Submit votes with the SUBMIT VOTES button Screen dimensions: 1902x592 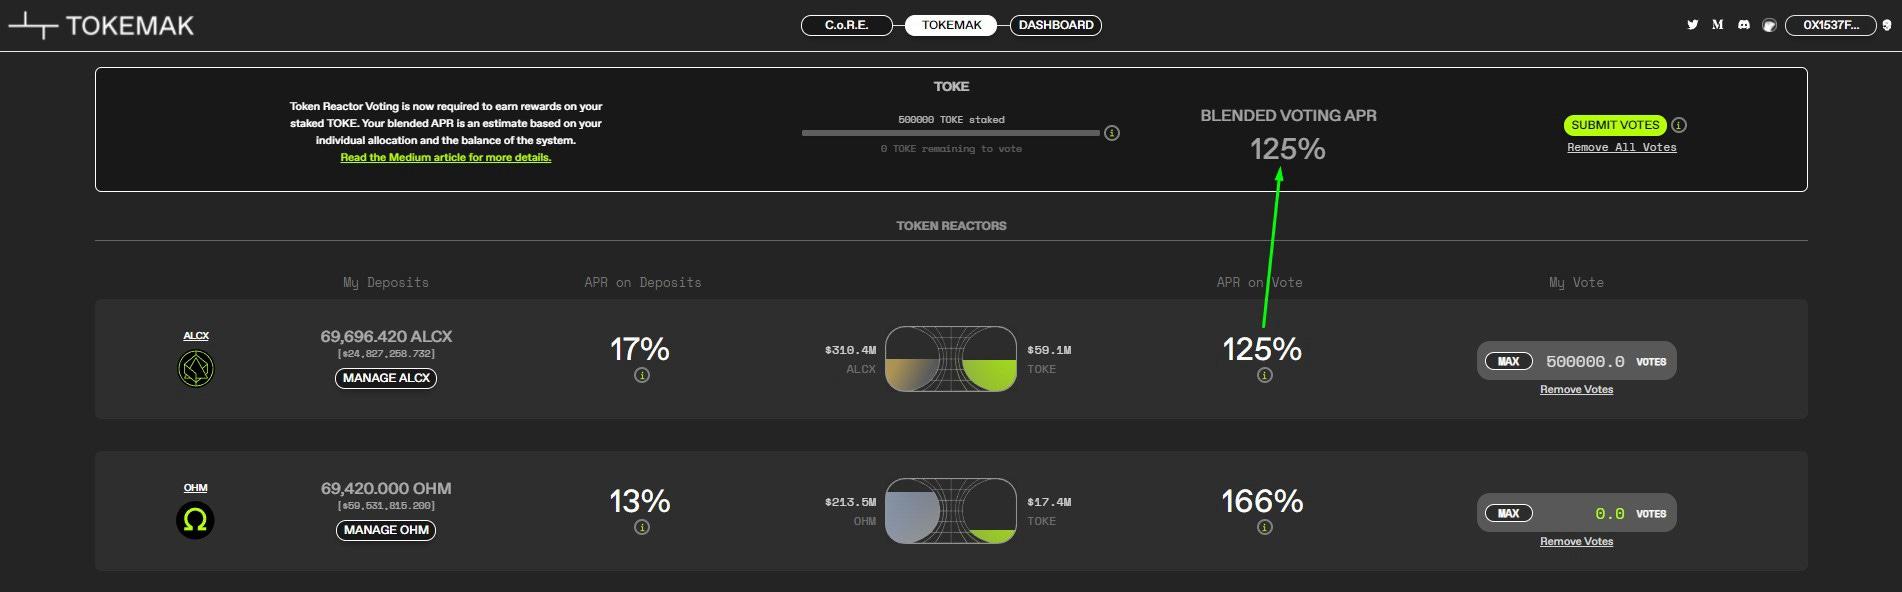1615,125
